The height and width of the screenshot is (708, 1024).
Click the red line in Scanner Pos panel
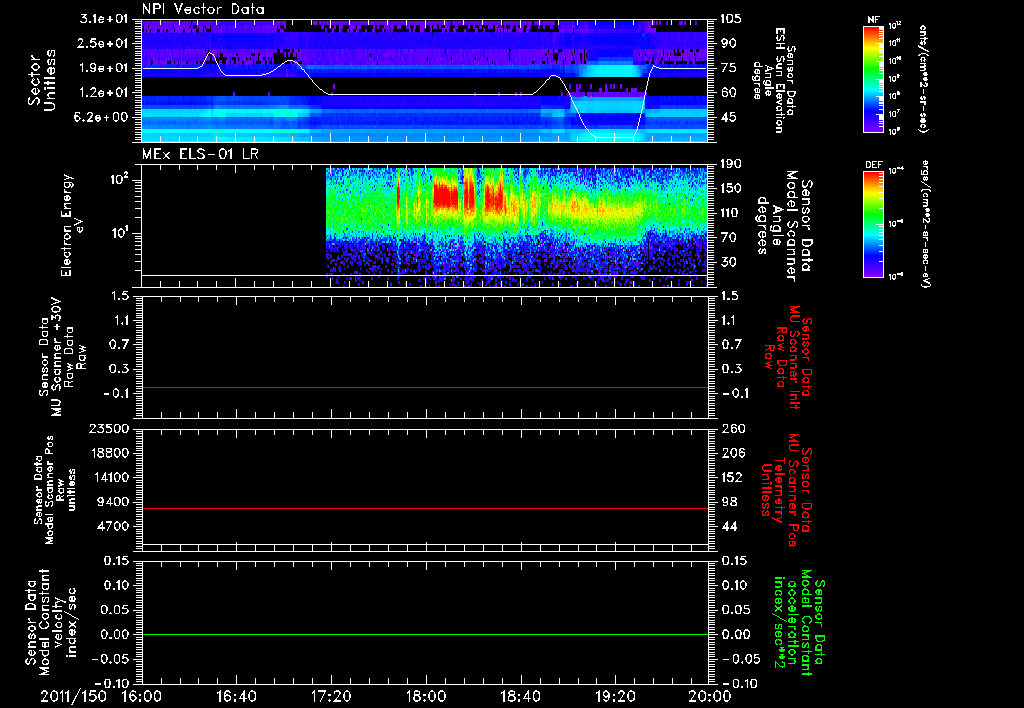[x=425, y=508]
